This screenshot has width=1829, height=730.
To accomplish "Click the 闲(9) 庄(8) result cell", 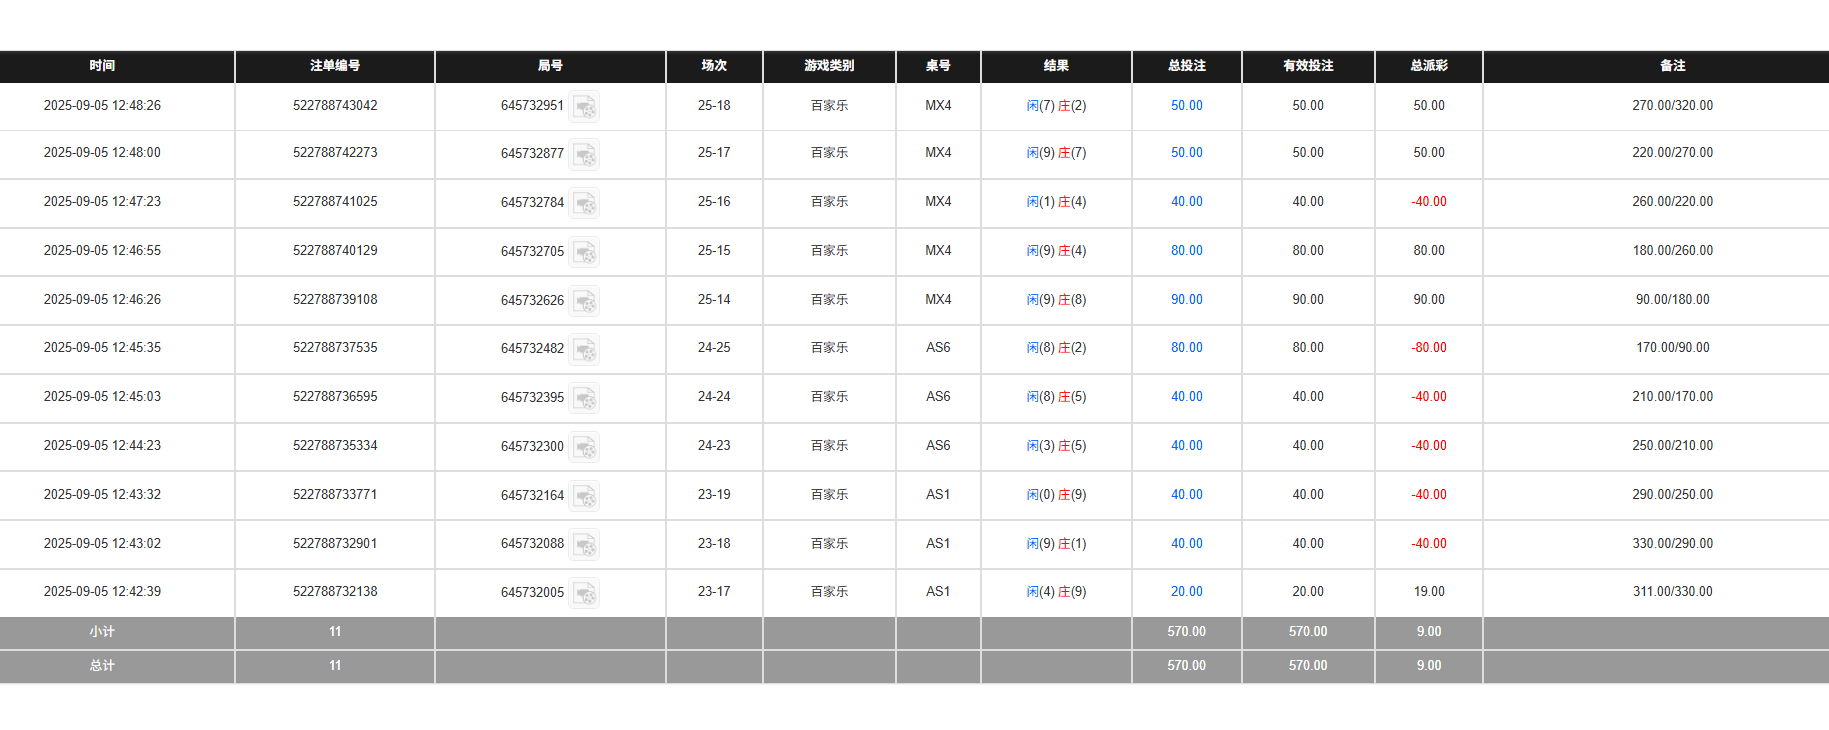I will point(1056,300).
